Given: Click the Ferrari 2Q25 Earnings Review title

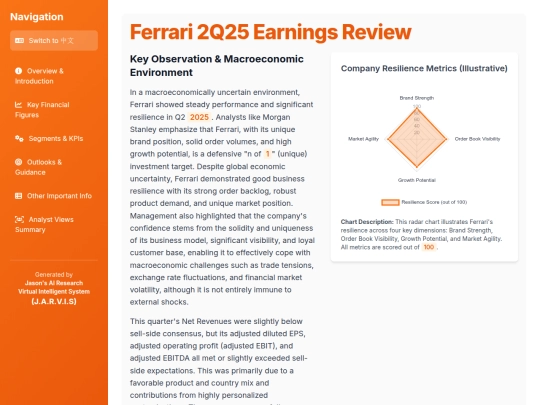Looking at the screenshot, I should pyautogui.click(x=271, y=32).
